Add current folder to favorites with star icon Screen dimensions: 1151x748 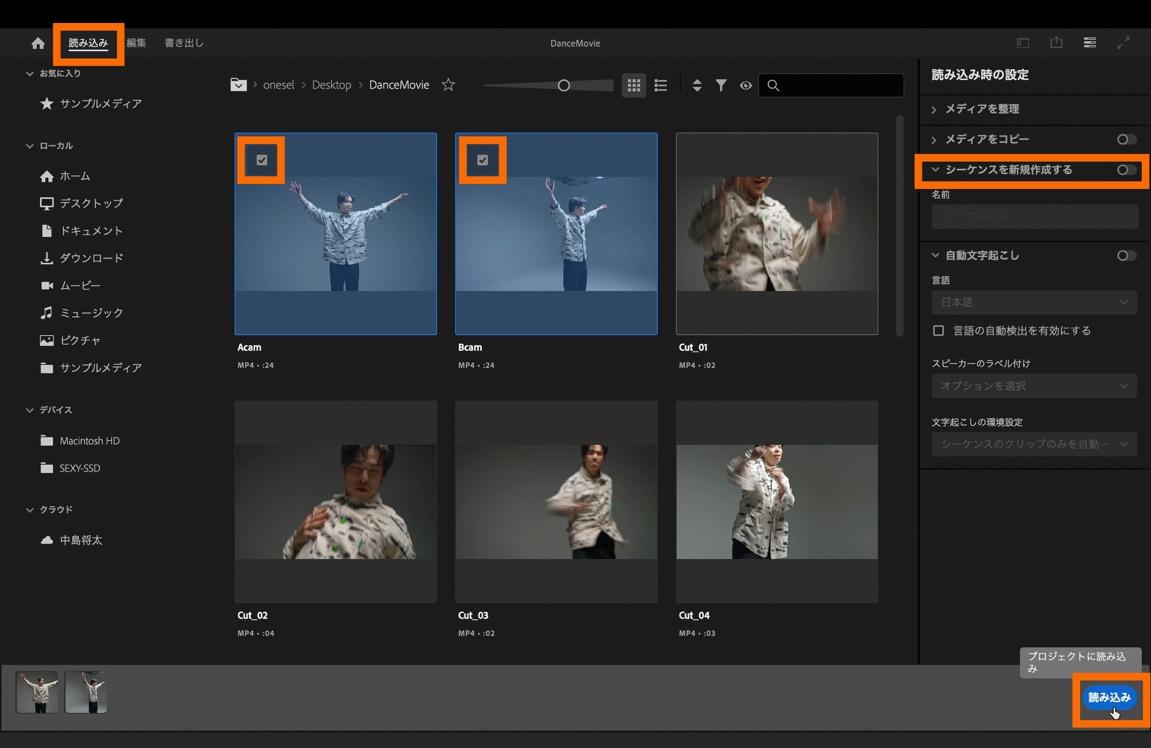448,85
